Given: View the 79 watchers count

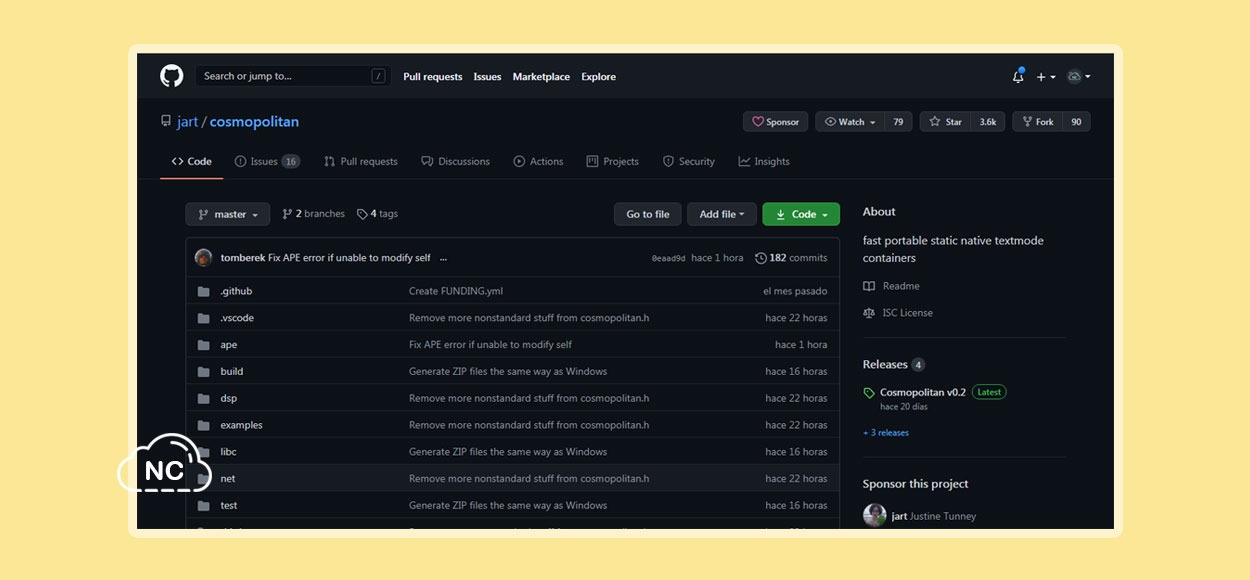Looking at the screenshot, I should tap(898, 122).
